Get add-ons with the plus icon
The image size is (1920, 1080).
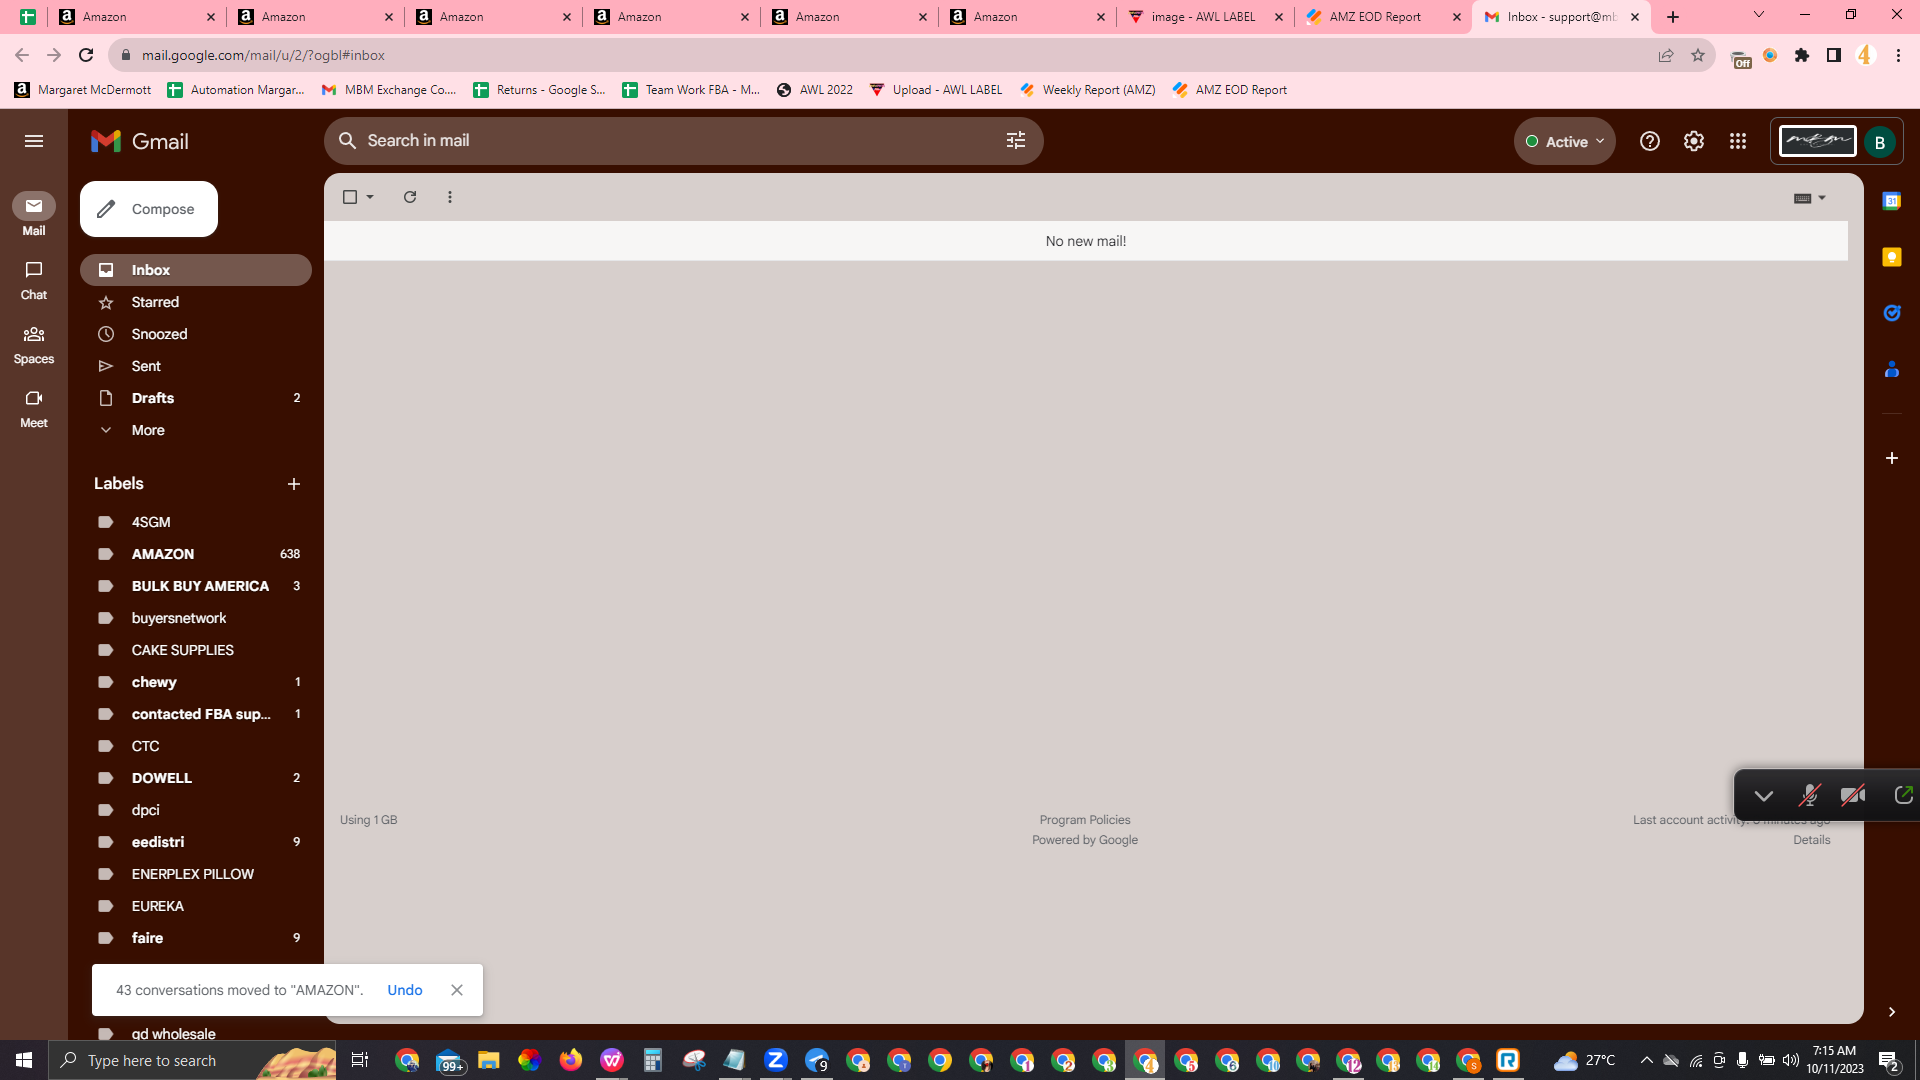pyautogui.click(x=1892, y=458)
